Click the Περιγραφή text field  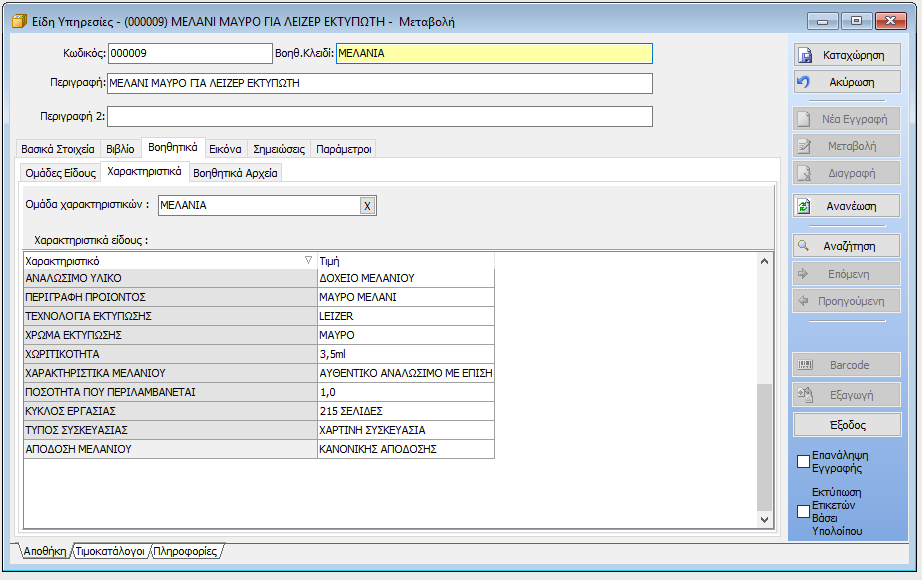click(380, 84)
